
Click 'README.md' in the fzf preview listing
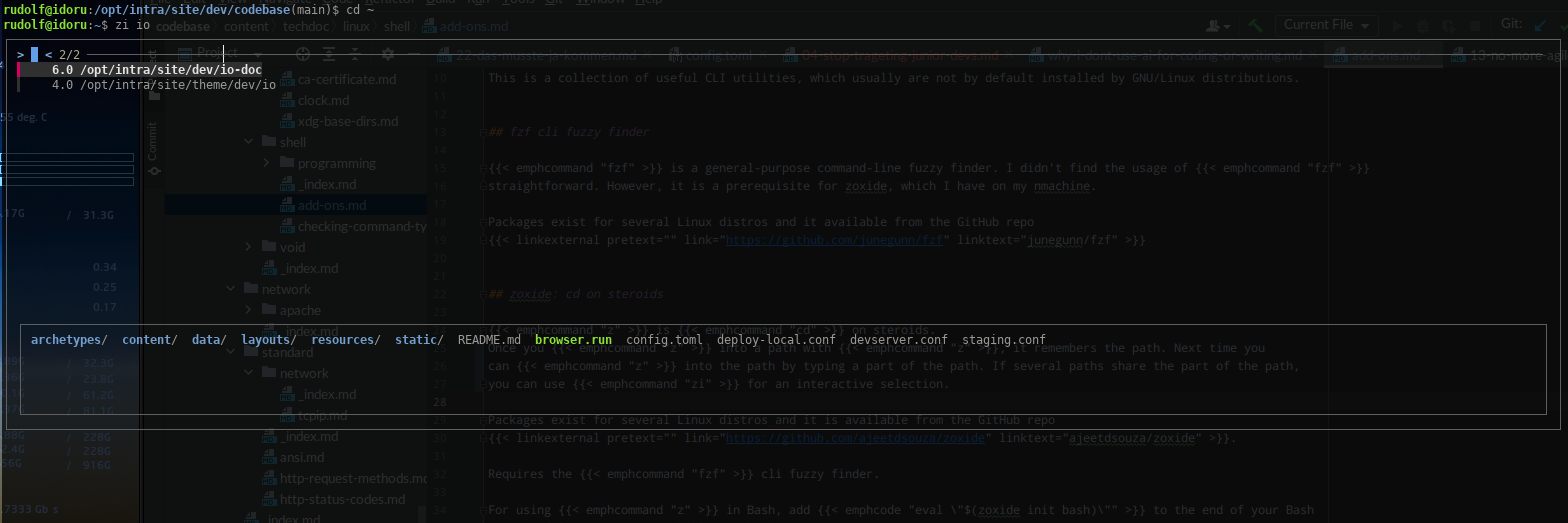click(489, 340)
